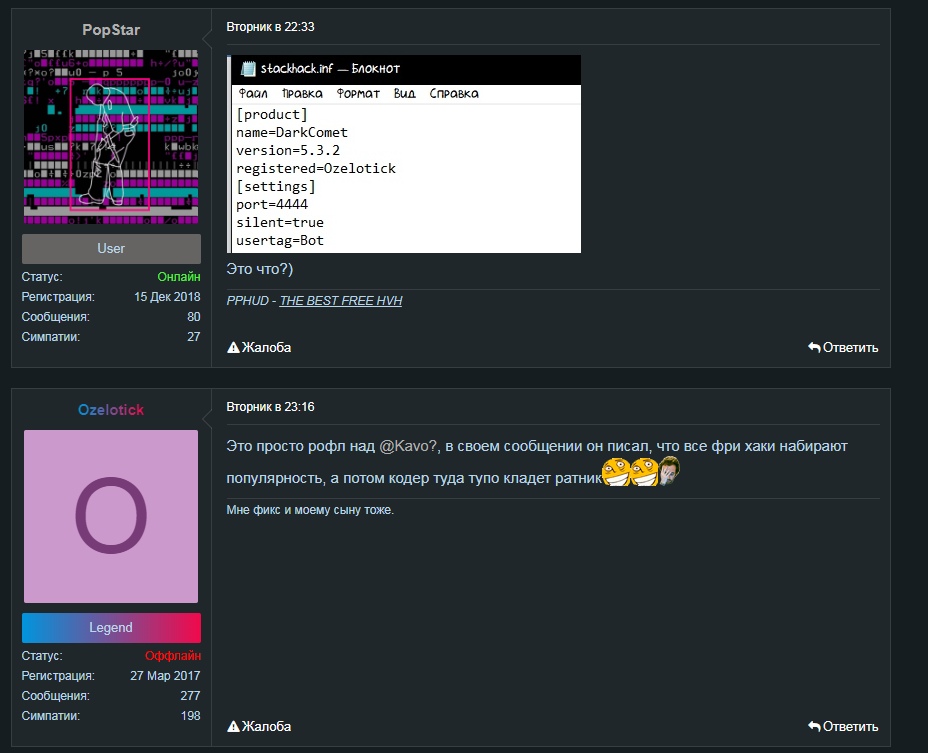Open the PopStar username profile link

point(111,30)
